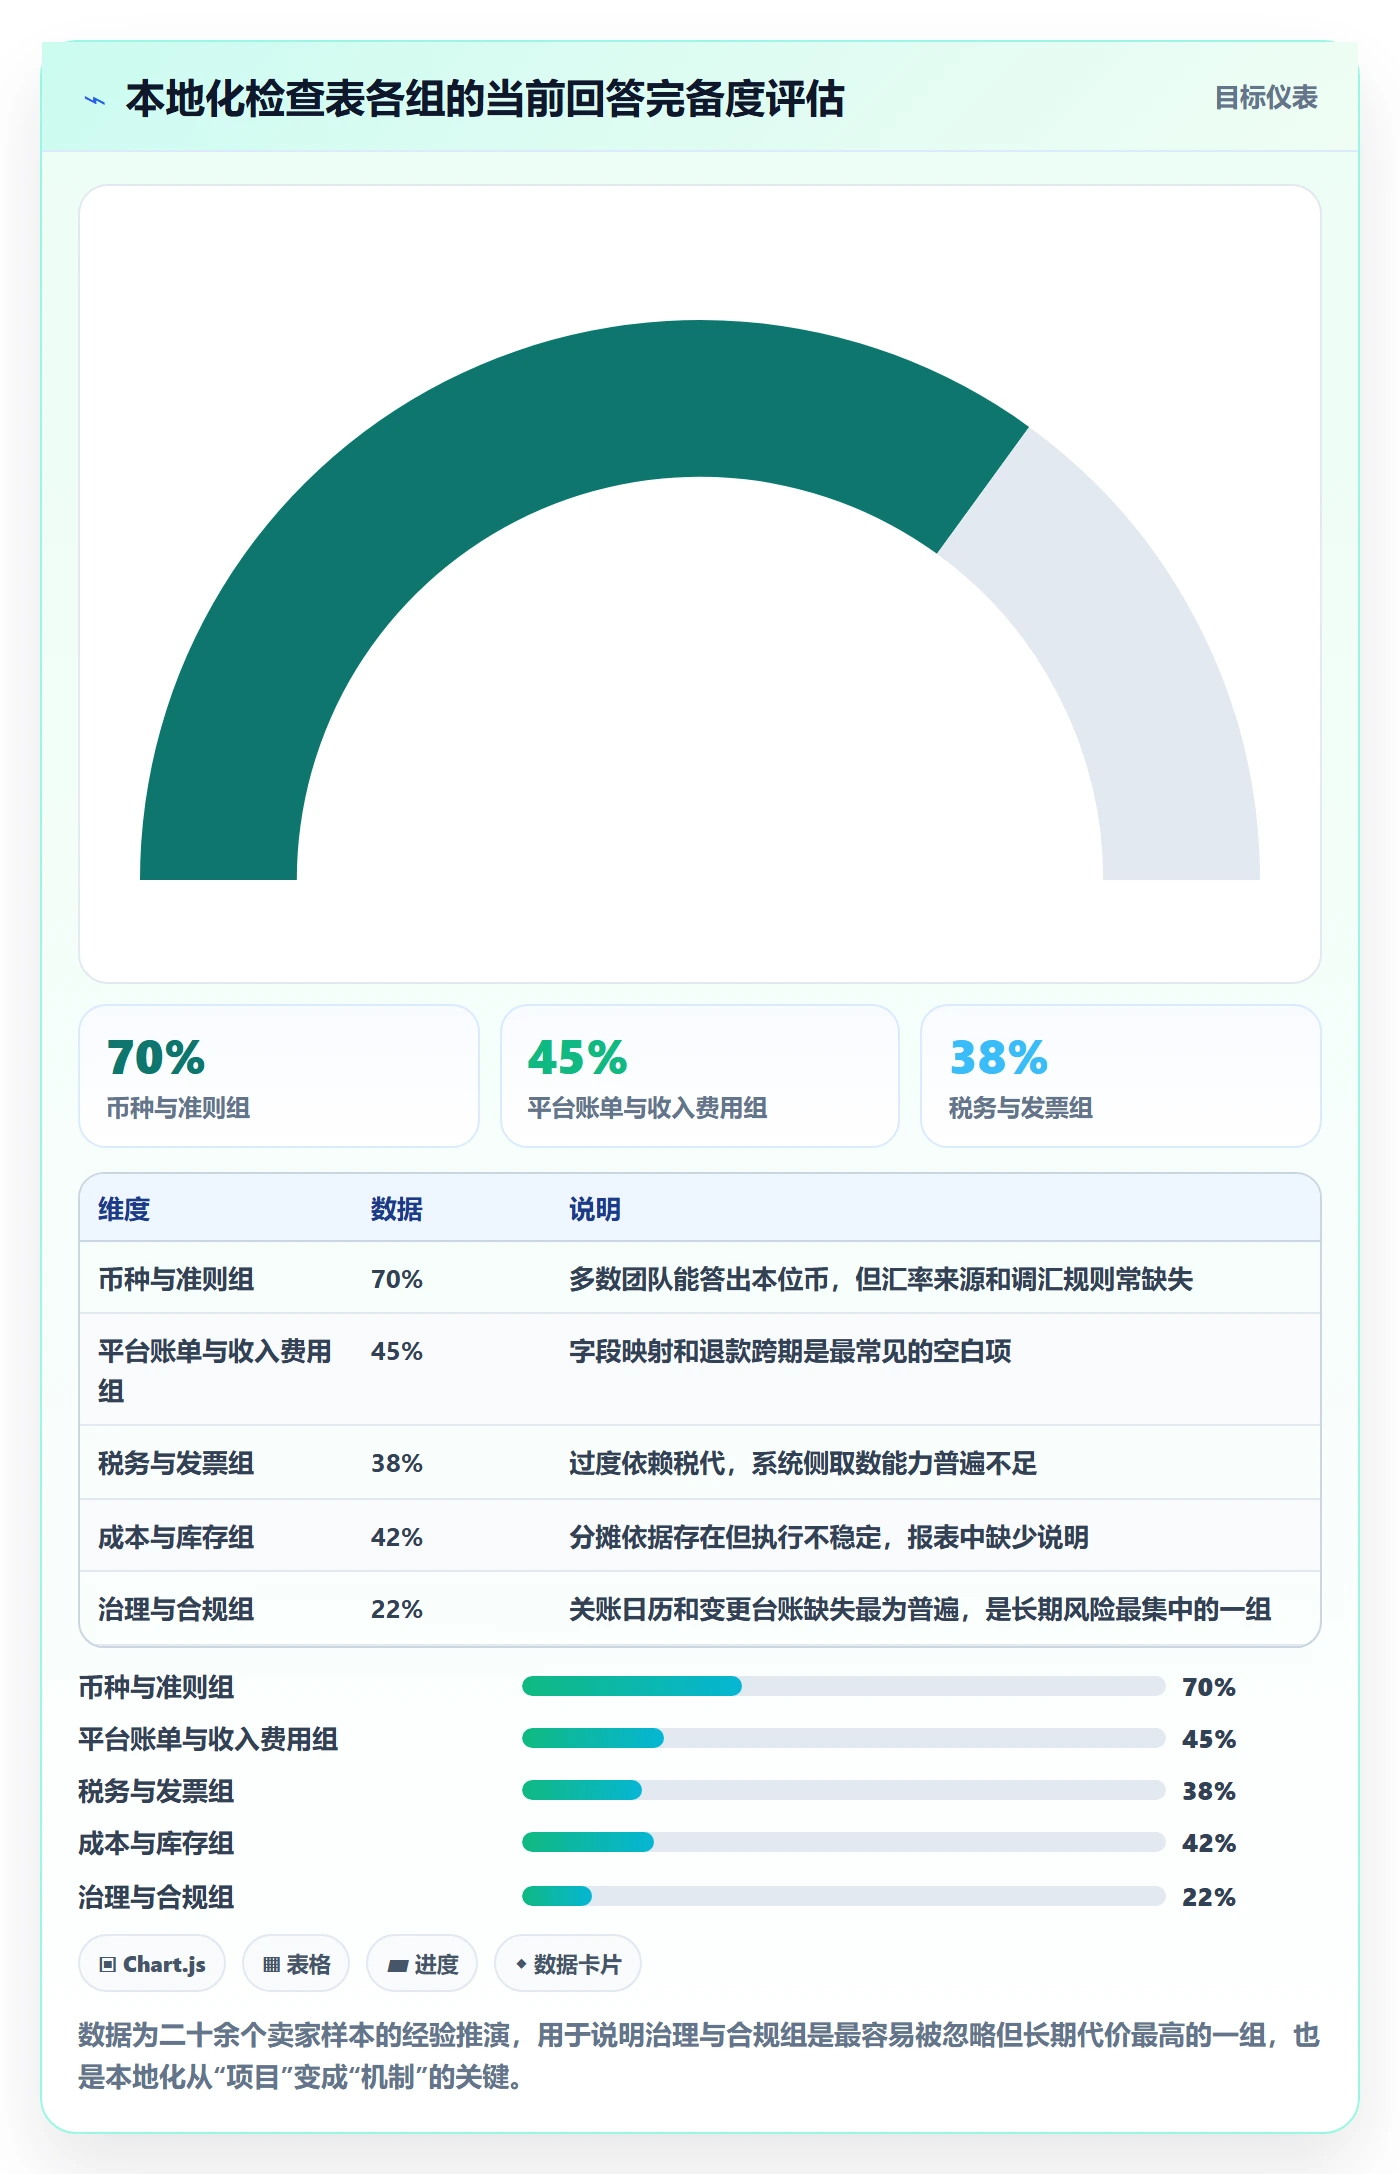This screenshot has width=1400, height=2174.
Task: Click the diamond icon in the 数据卡片 chip
Action: click(521, 1964)
